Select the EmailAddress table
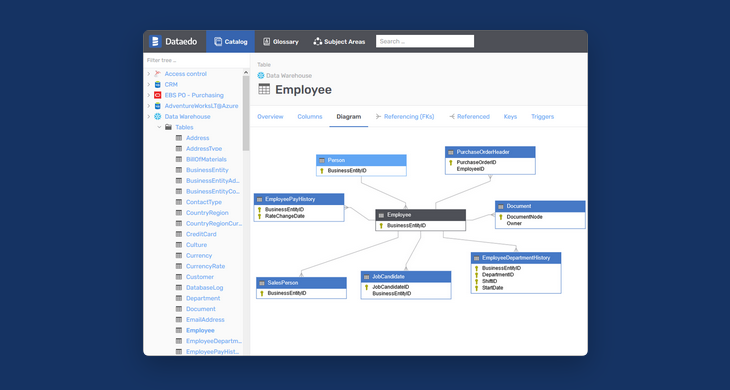This screenshot has height=390, width=730. (x=205, y=320)
